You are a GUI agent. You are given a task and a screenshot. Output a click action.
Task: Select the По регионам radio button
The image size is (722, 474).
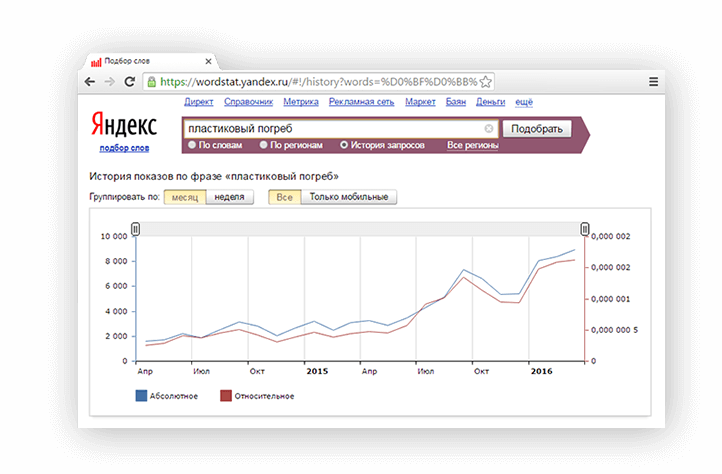(263, 145)
